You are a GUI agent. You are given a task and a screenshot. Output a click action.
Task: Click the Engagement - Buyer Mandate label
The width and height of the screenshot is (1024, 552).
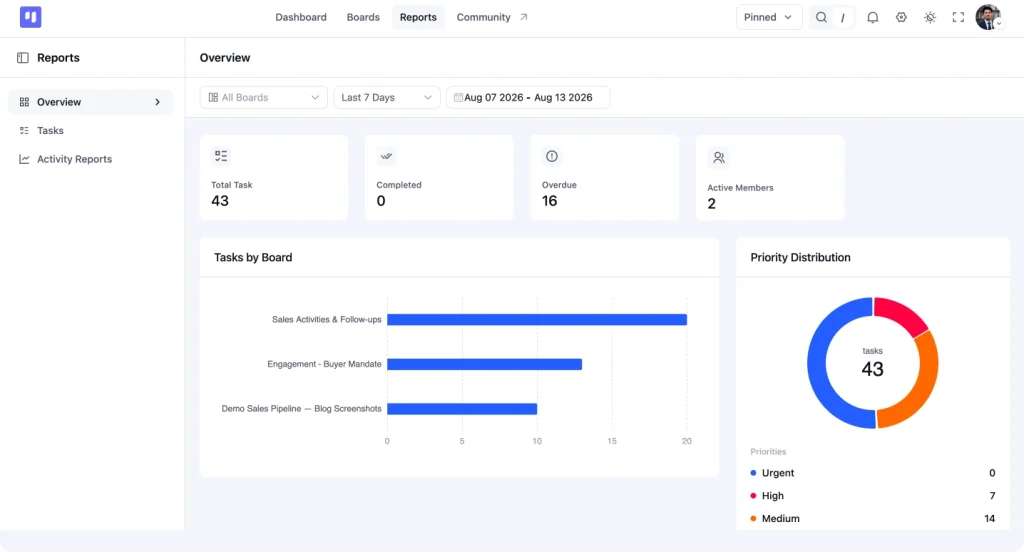point(325,364)
